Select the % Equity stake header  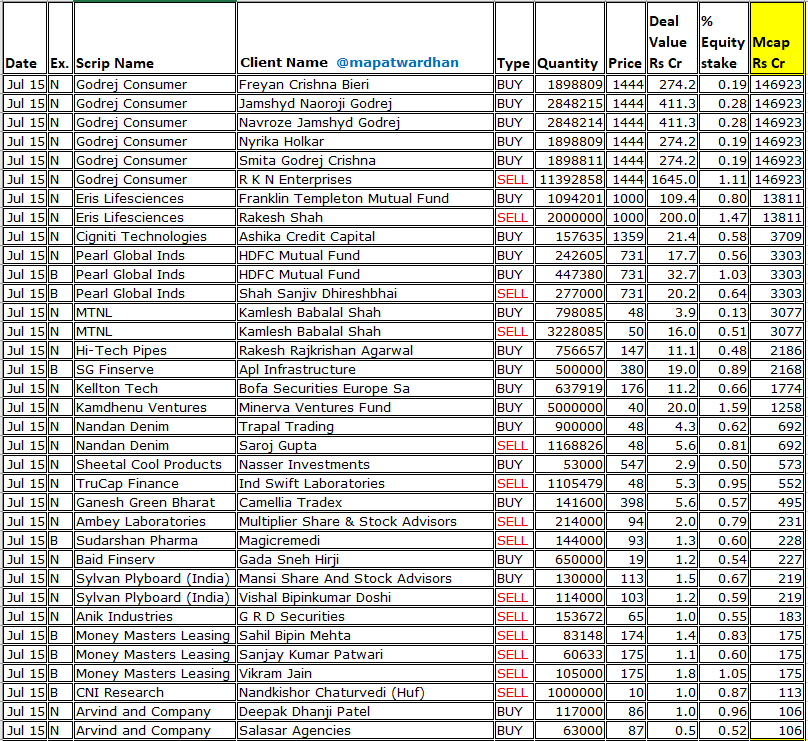click(724, 38)
